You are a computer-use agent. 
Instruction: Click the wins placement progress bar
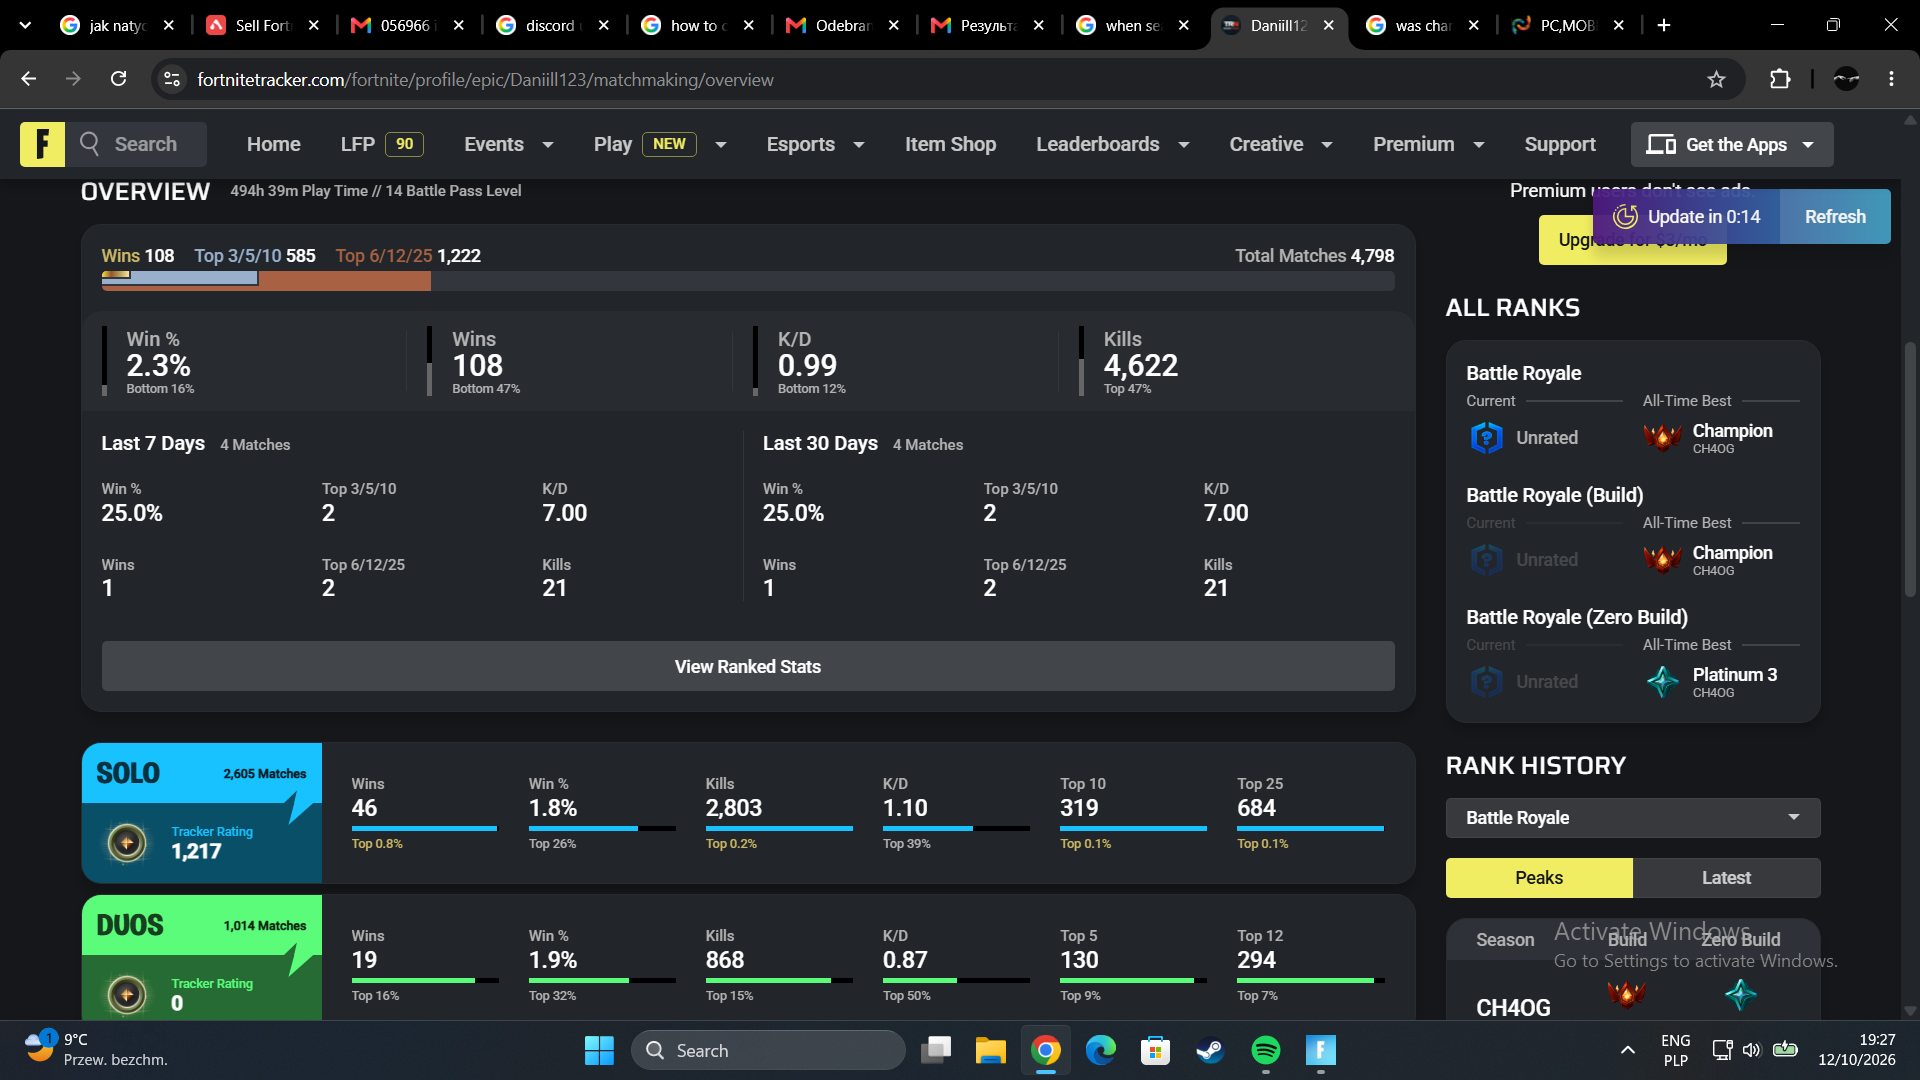tap(748, 281)
